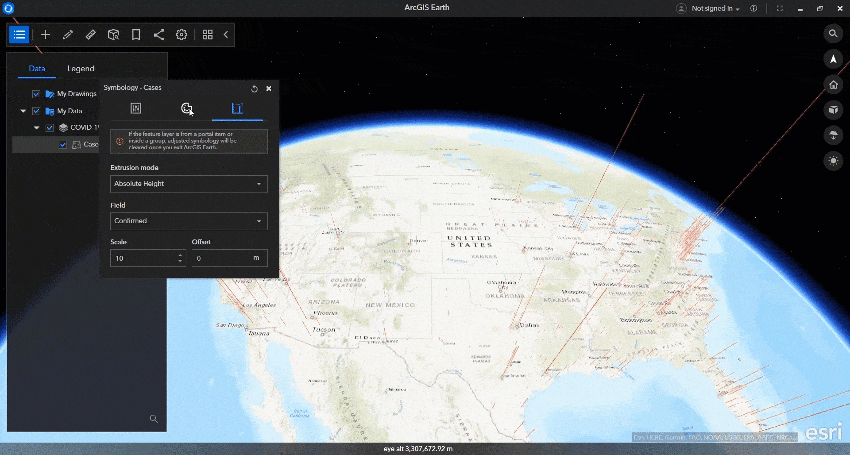This screenshot has height=455, width=850.
Task: Toggle the COVID-19 layer checkbox
Action: tap(49, 127)
